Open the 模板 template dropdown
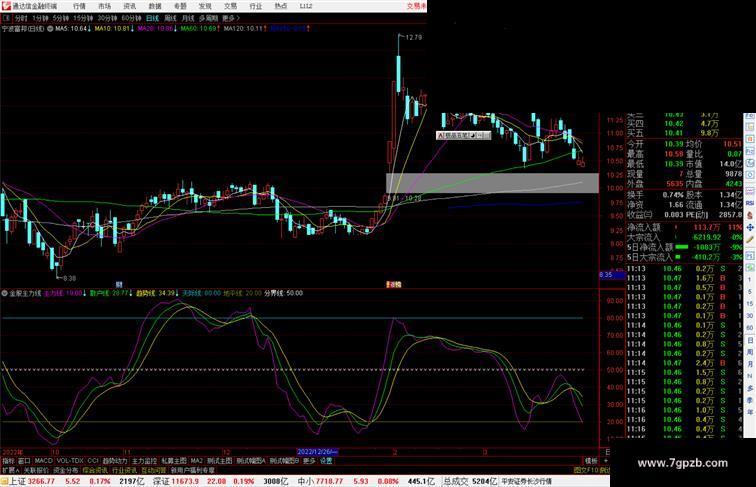756x487 pixels. [x=592, y=461]
